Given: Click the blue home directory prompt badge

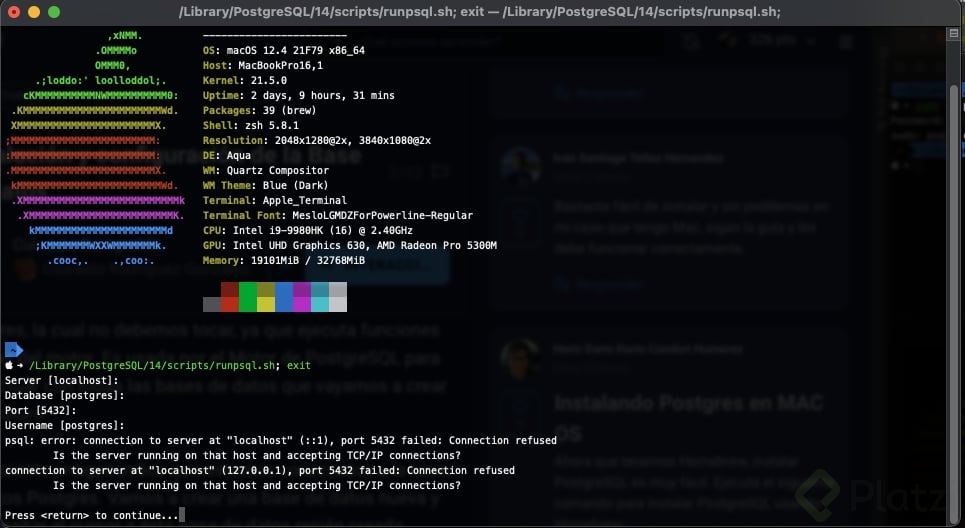Looking at the screenshot, I should pyautogui.click(x=14, y=350).
